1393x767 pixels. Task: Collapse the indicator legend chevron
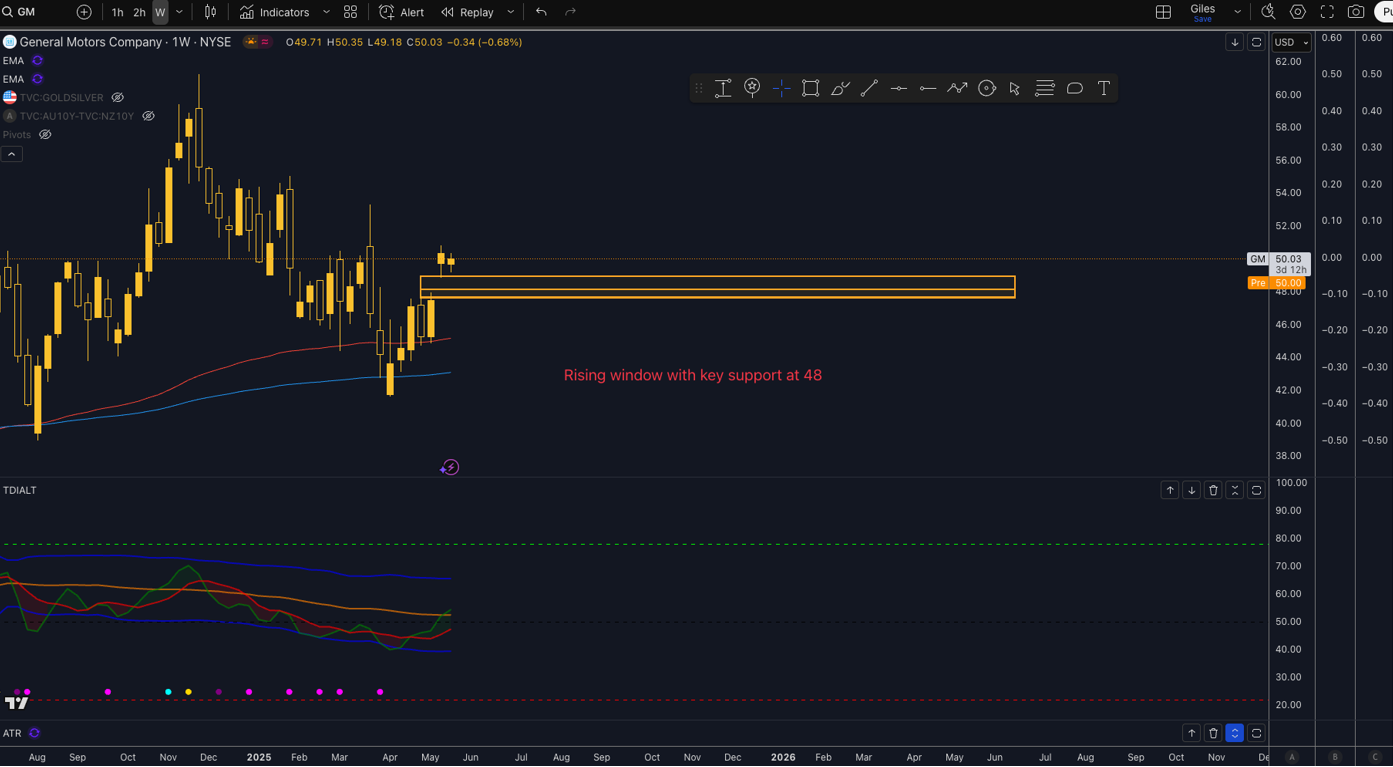click(x=11, y=154)
